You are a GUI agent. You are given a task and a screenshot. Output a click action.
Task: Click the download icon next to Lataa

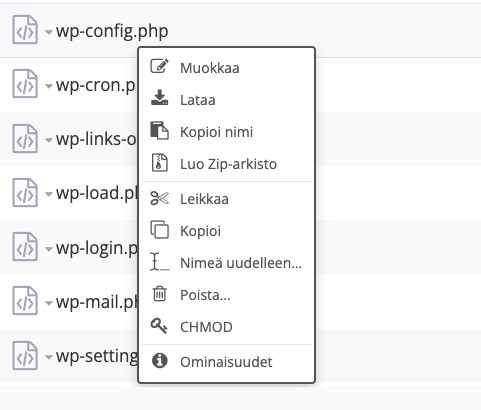(x=160, y=98)
